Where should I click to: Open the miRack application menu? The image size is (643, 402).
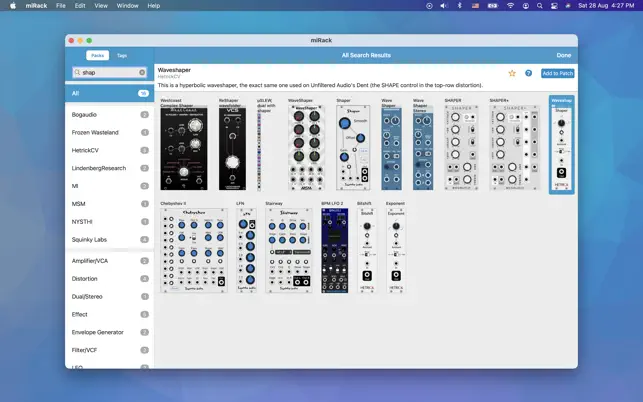point(36,6)
